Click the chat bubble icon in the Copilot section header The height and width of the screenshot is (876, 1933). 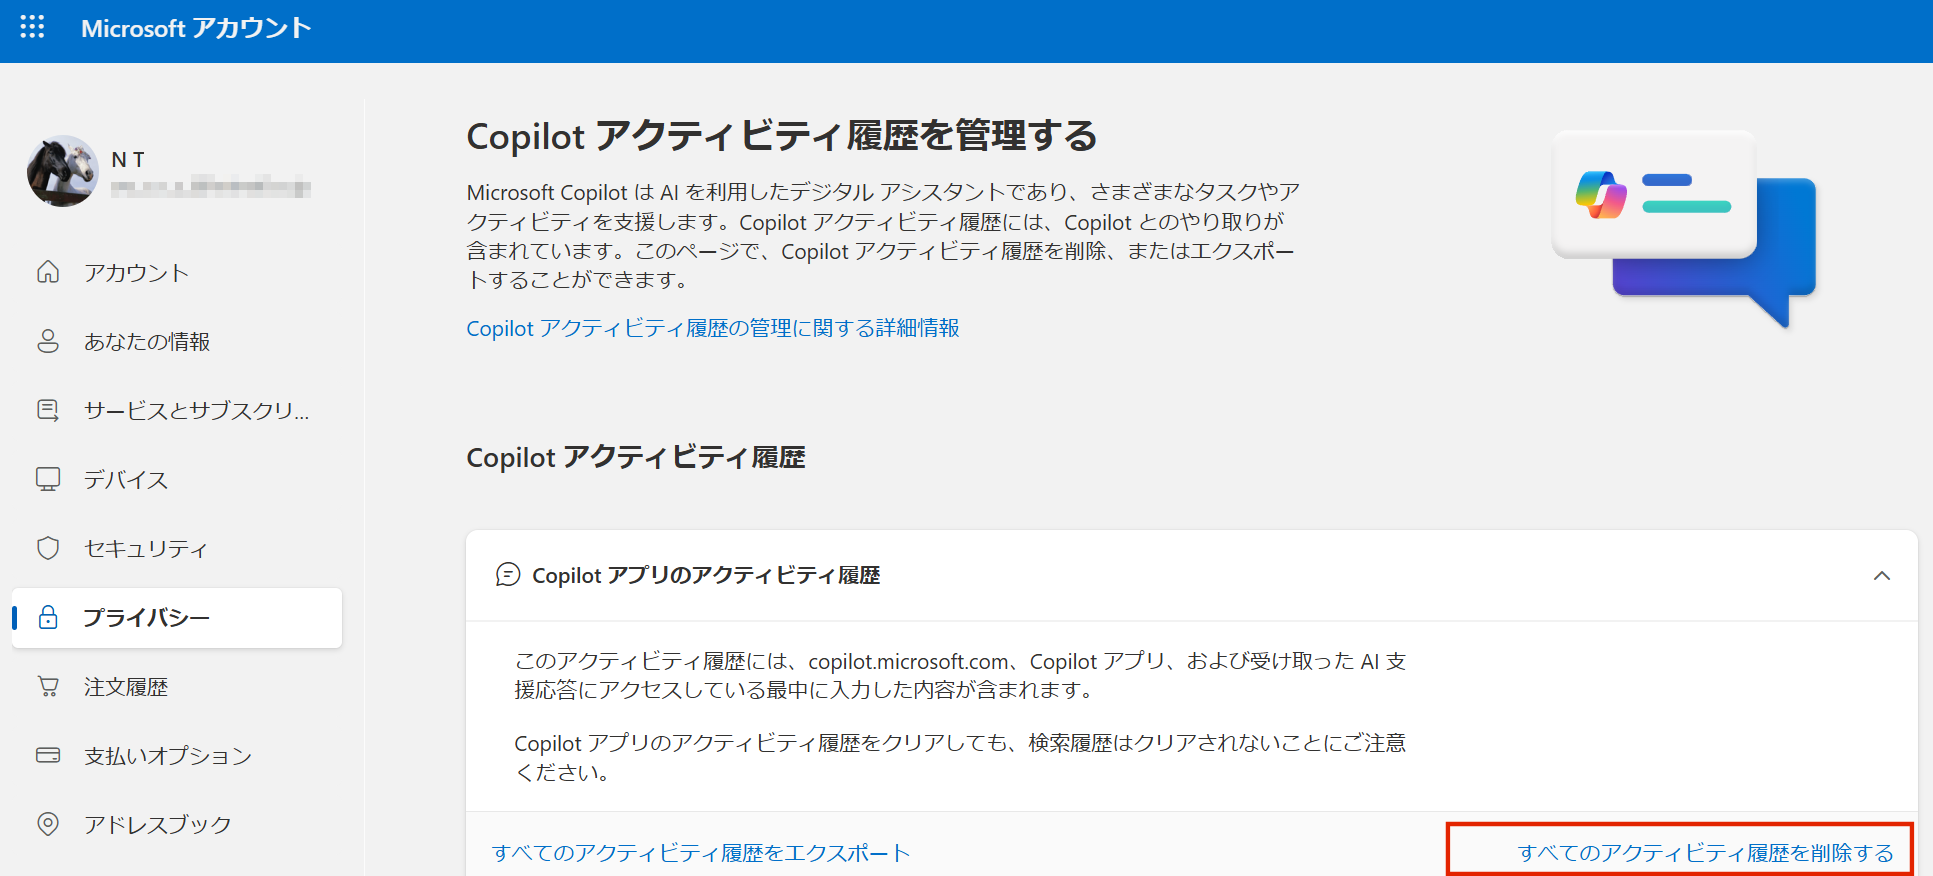click(508, 575)
